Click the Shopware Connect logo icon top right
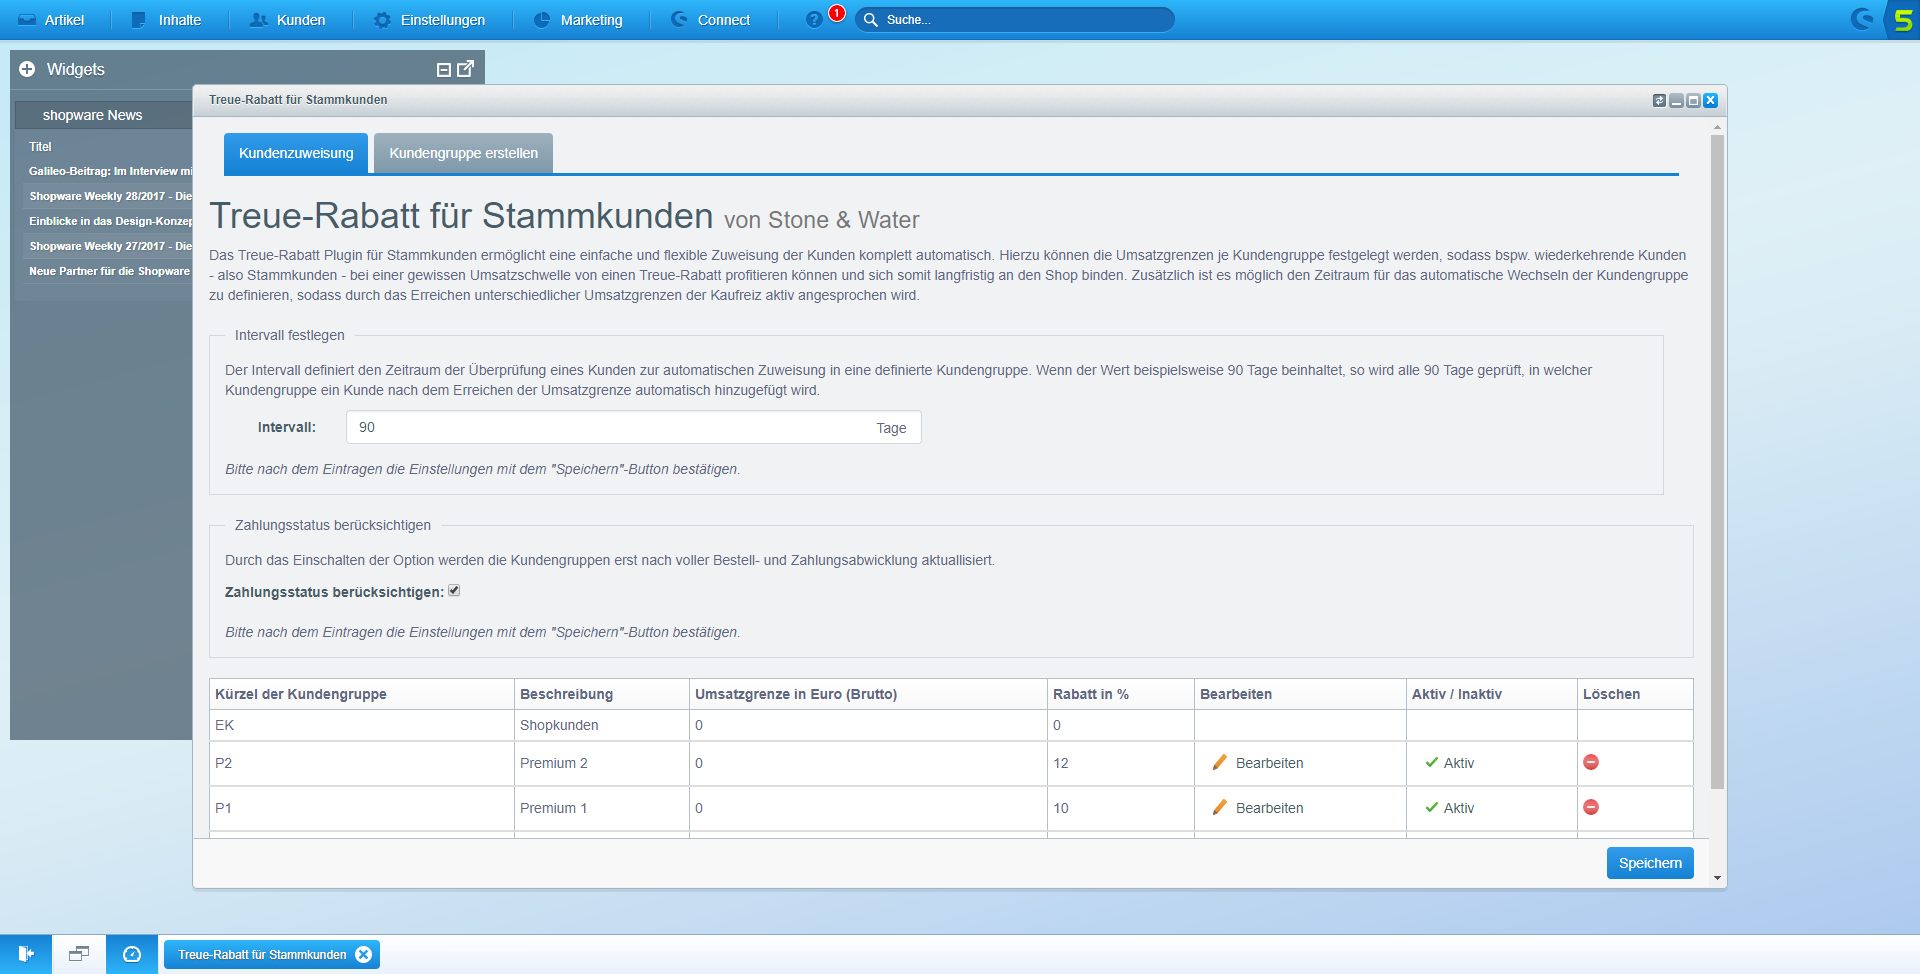 [1862, 19]
